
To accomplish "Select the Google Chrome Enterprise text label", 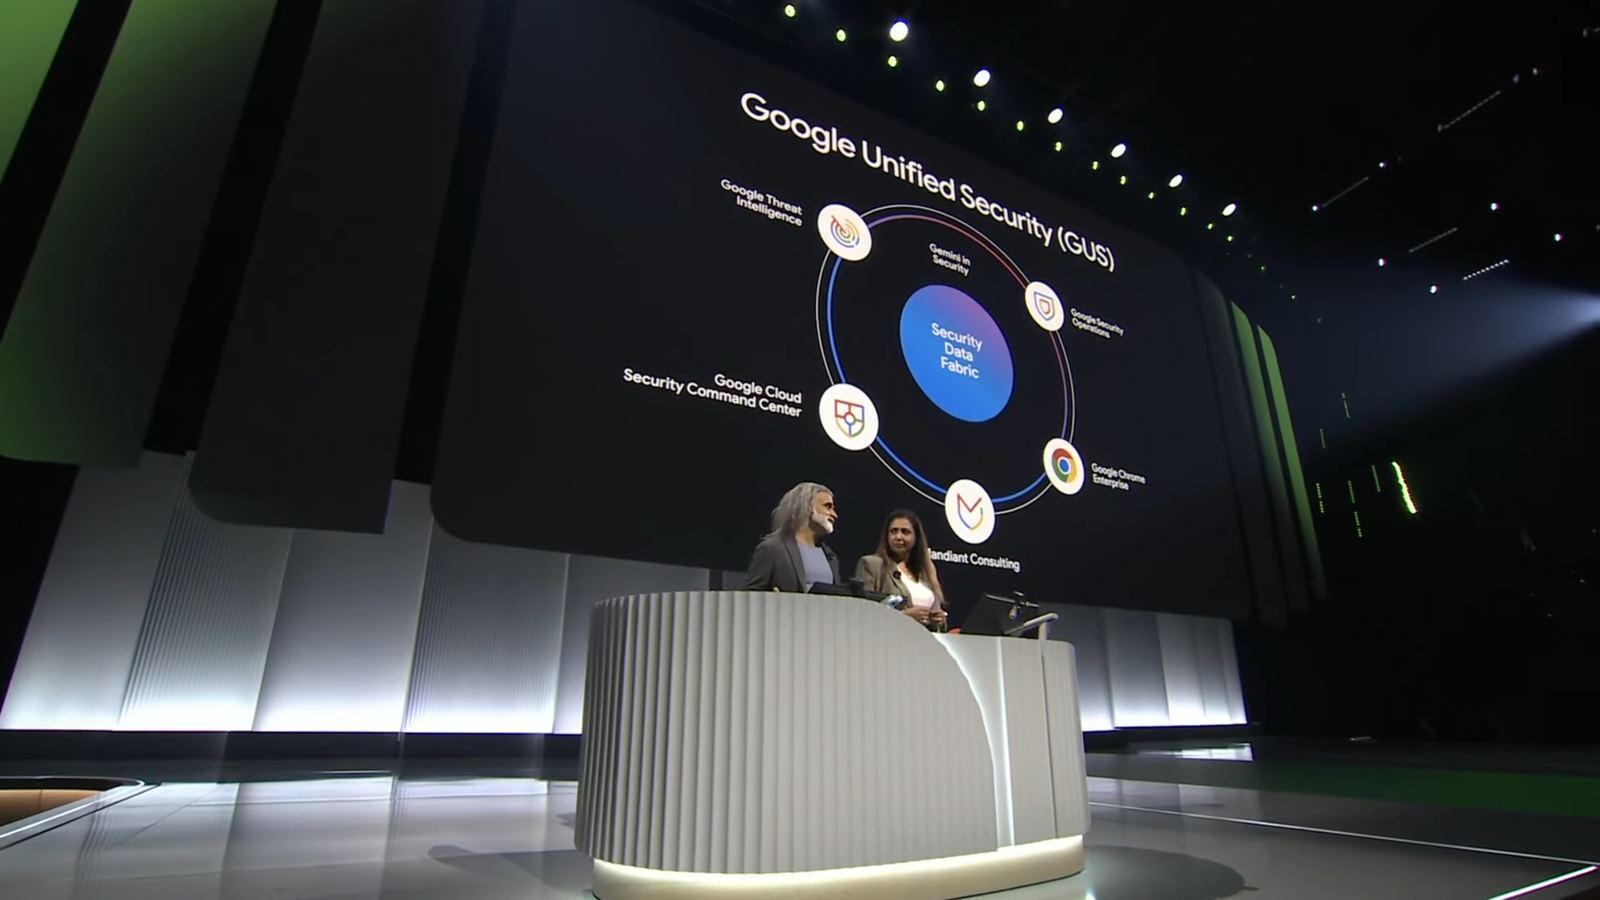I will pyautogui.click(x=1117, y=476).
